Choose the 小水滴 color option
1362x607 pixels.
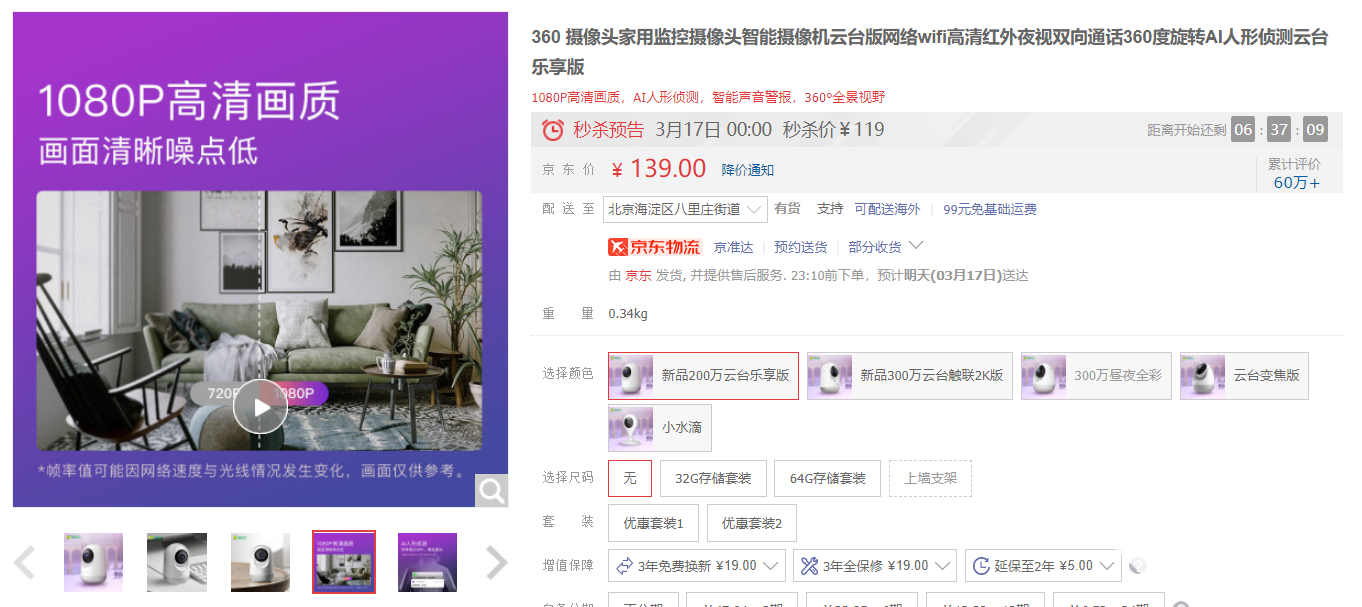pos(660,428)
